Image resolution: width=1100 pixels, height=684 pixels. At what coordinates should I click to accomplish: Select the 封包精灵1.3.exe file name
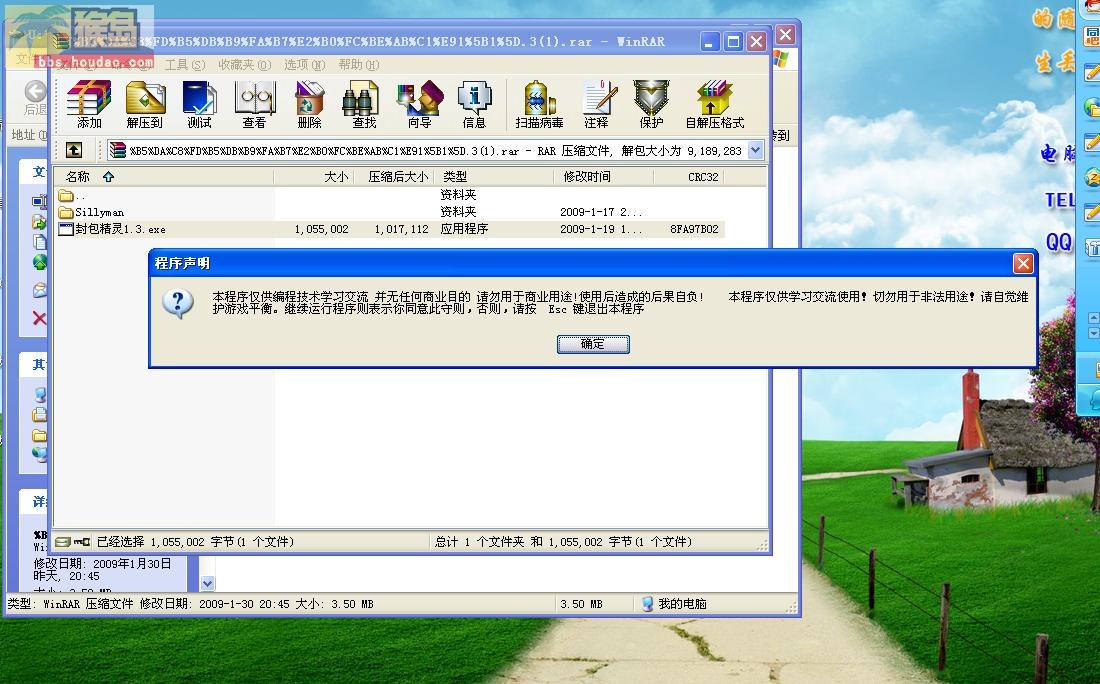pos(121,229)
